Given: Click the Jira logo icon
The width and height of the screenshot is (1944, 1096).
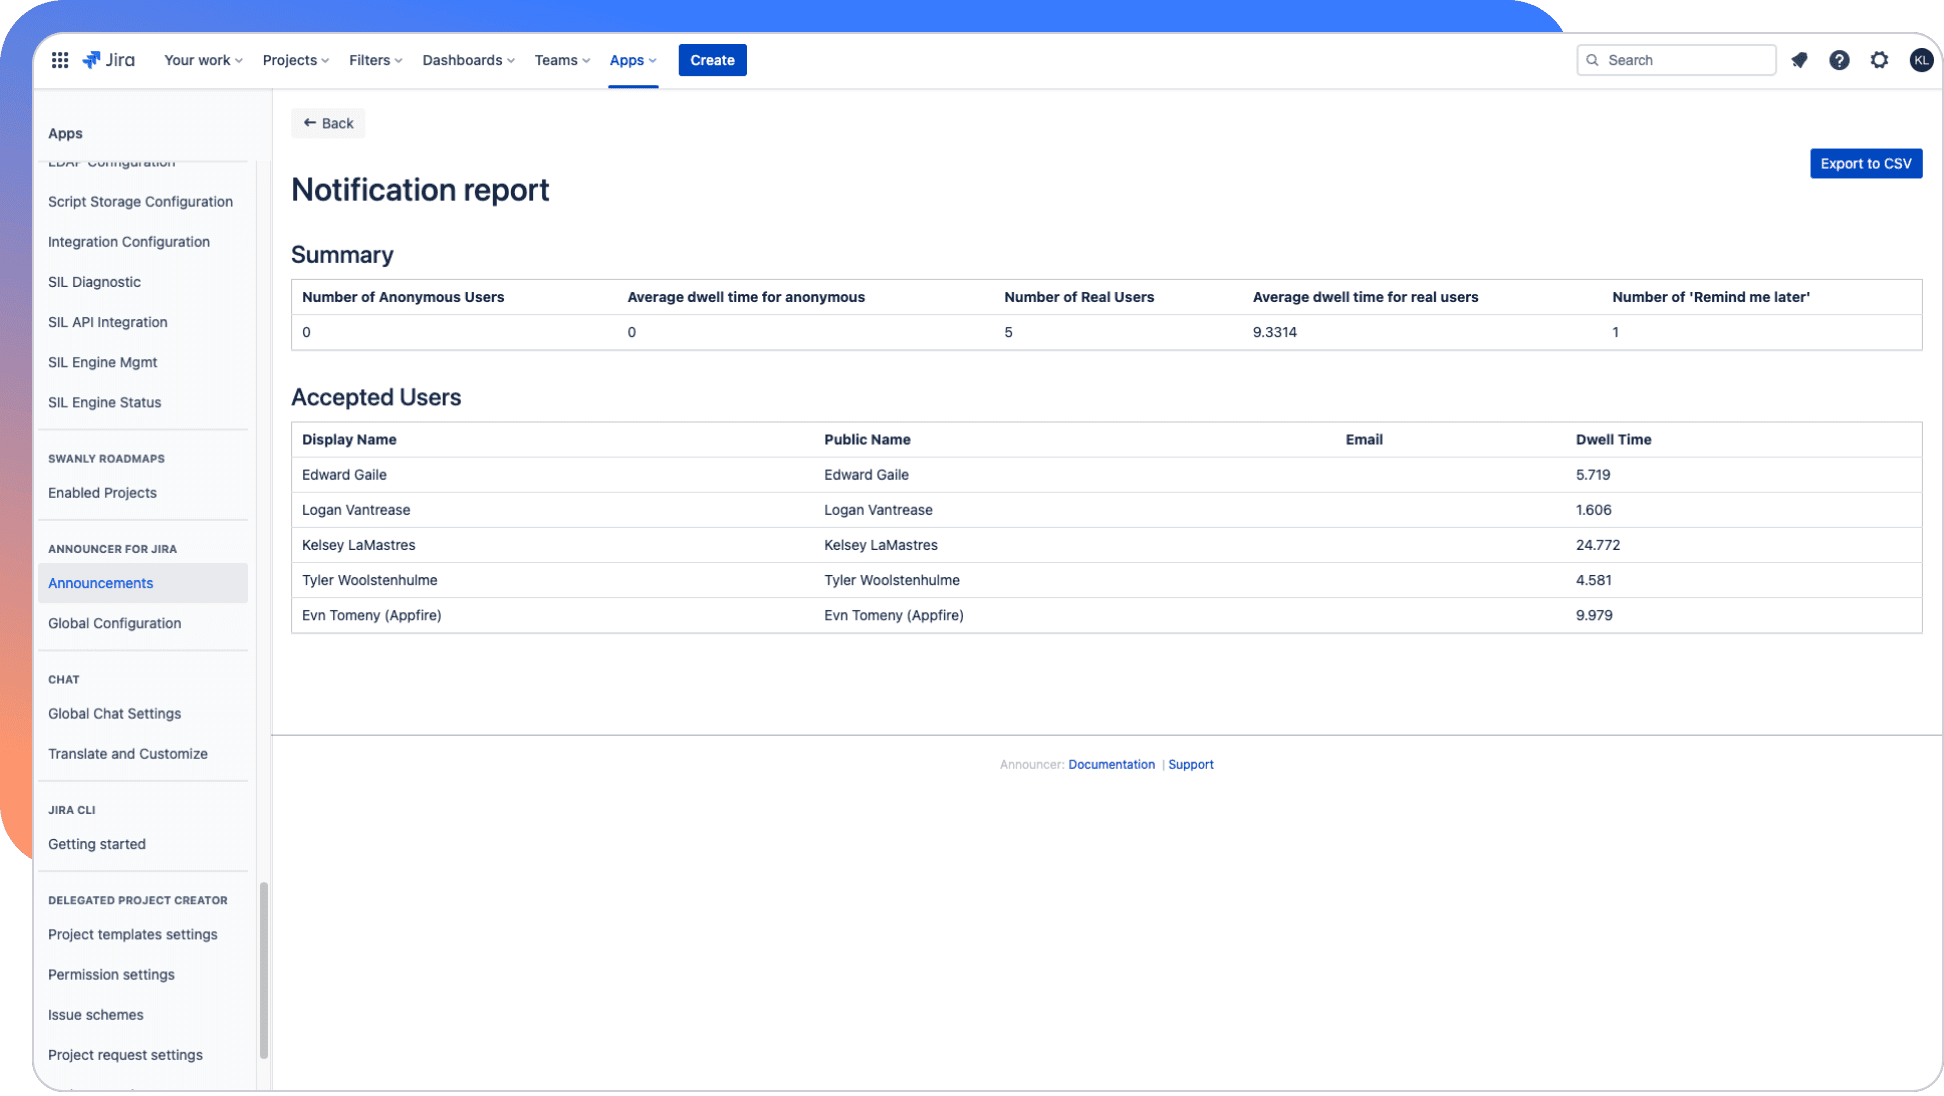Looking at the screenshot, I should pyautogui.click(x=92, y=59).
